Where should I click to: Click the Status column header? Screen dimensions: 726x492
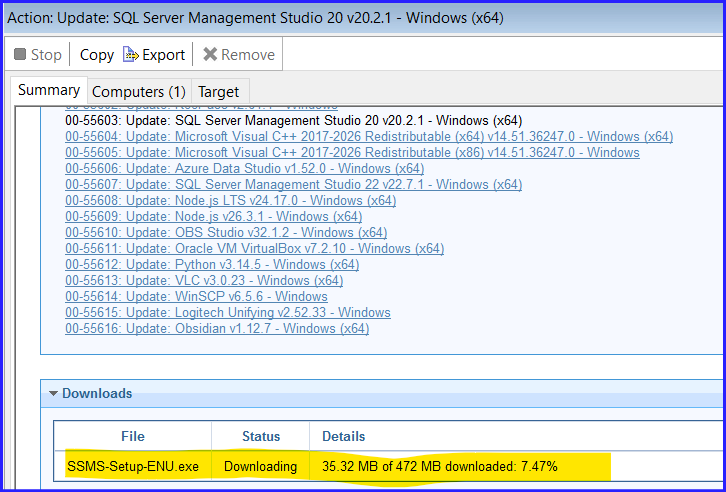pyautogui.click(x=261, y=436)
